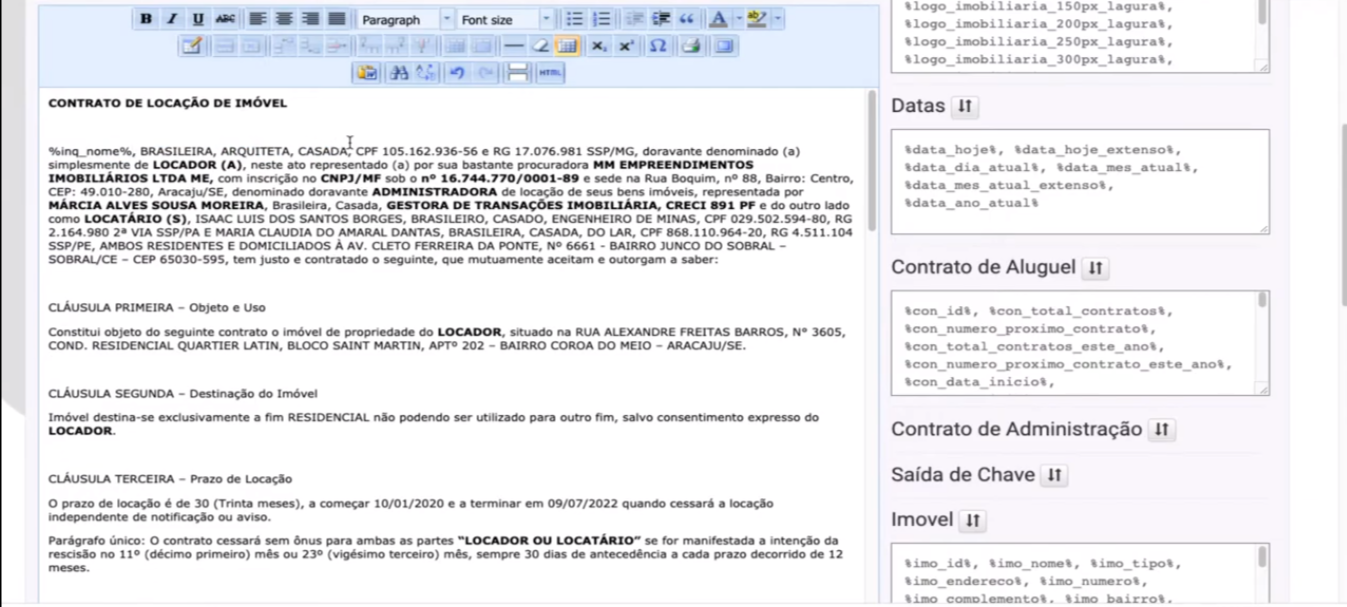Toggle italic text formatting
The image size is (1347, 607).
point(171,20)
